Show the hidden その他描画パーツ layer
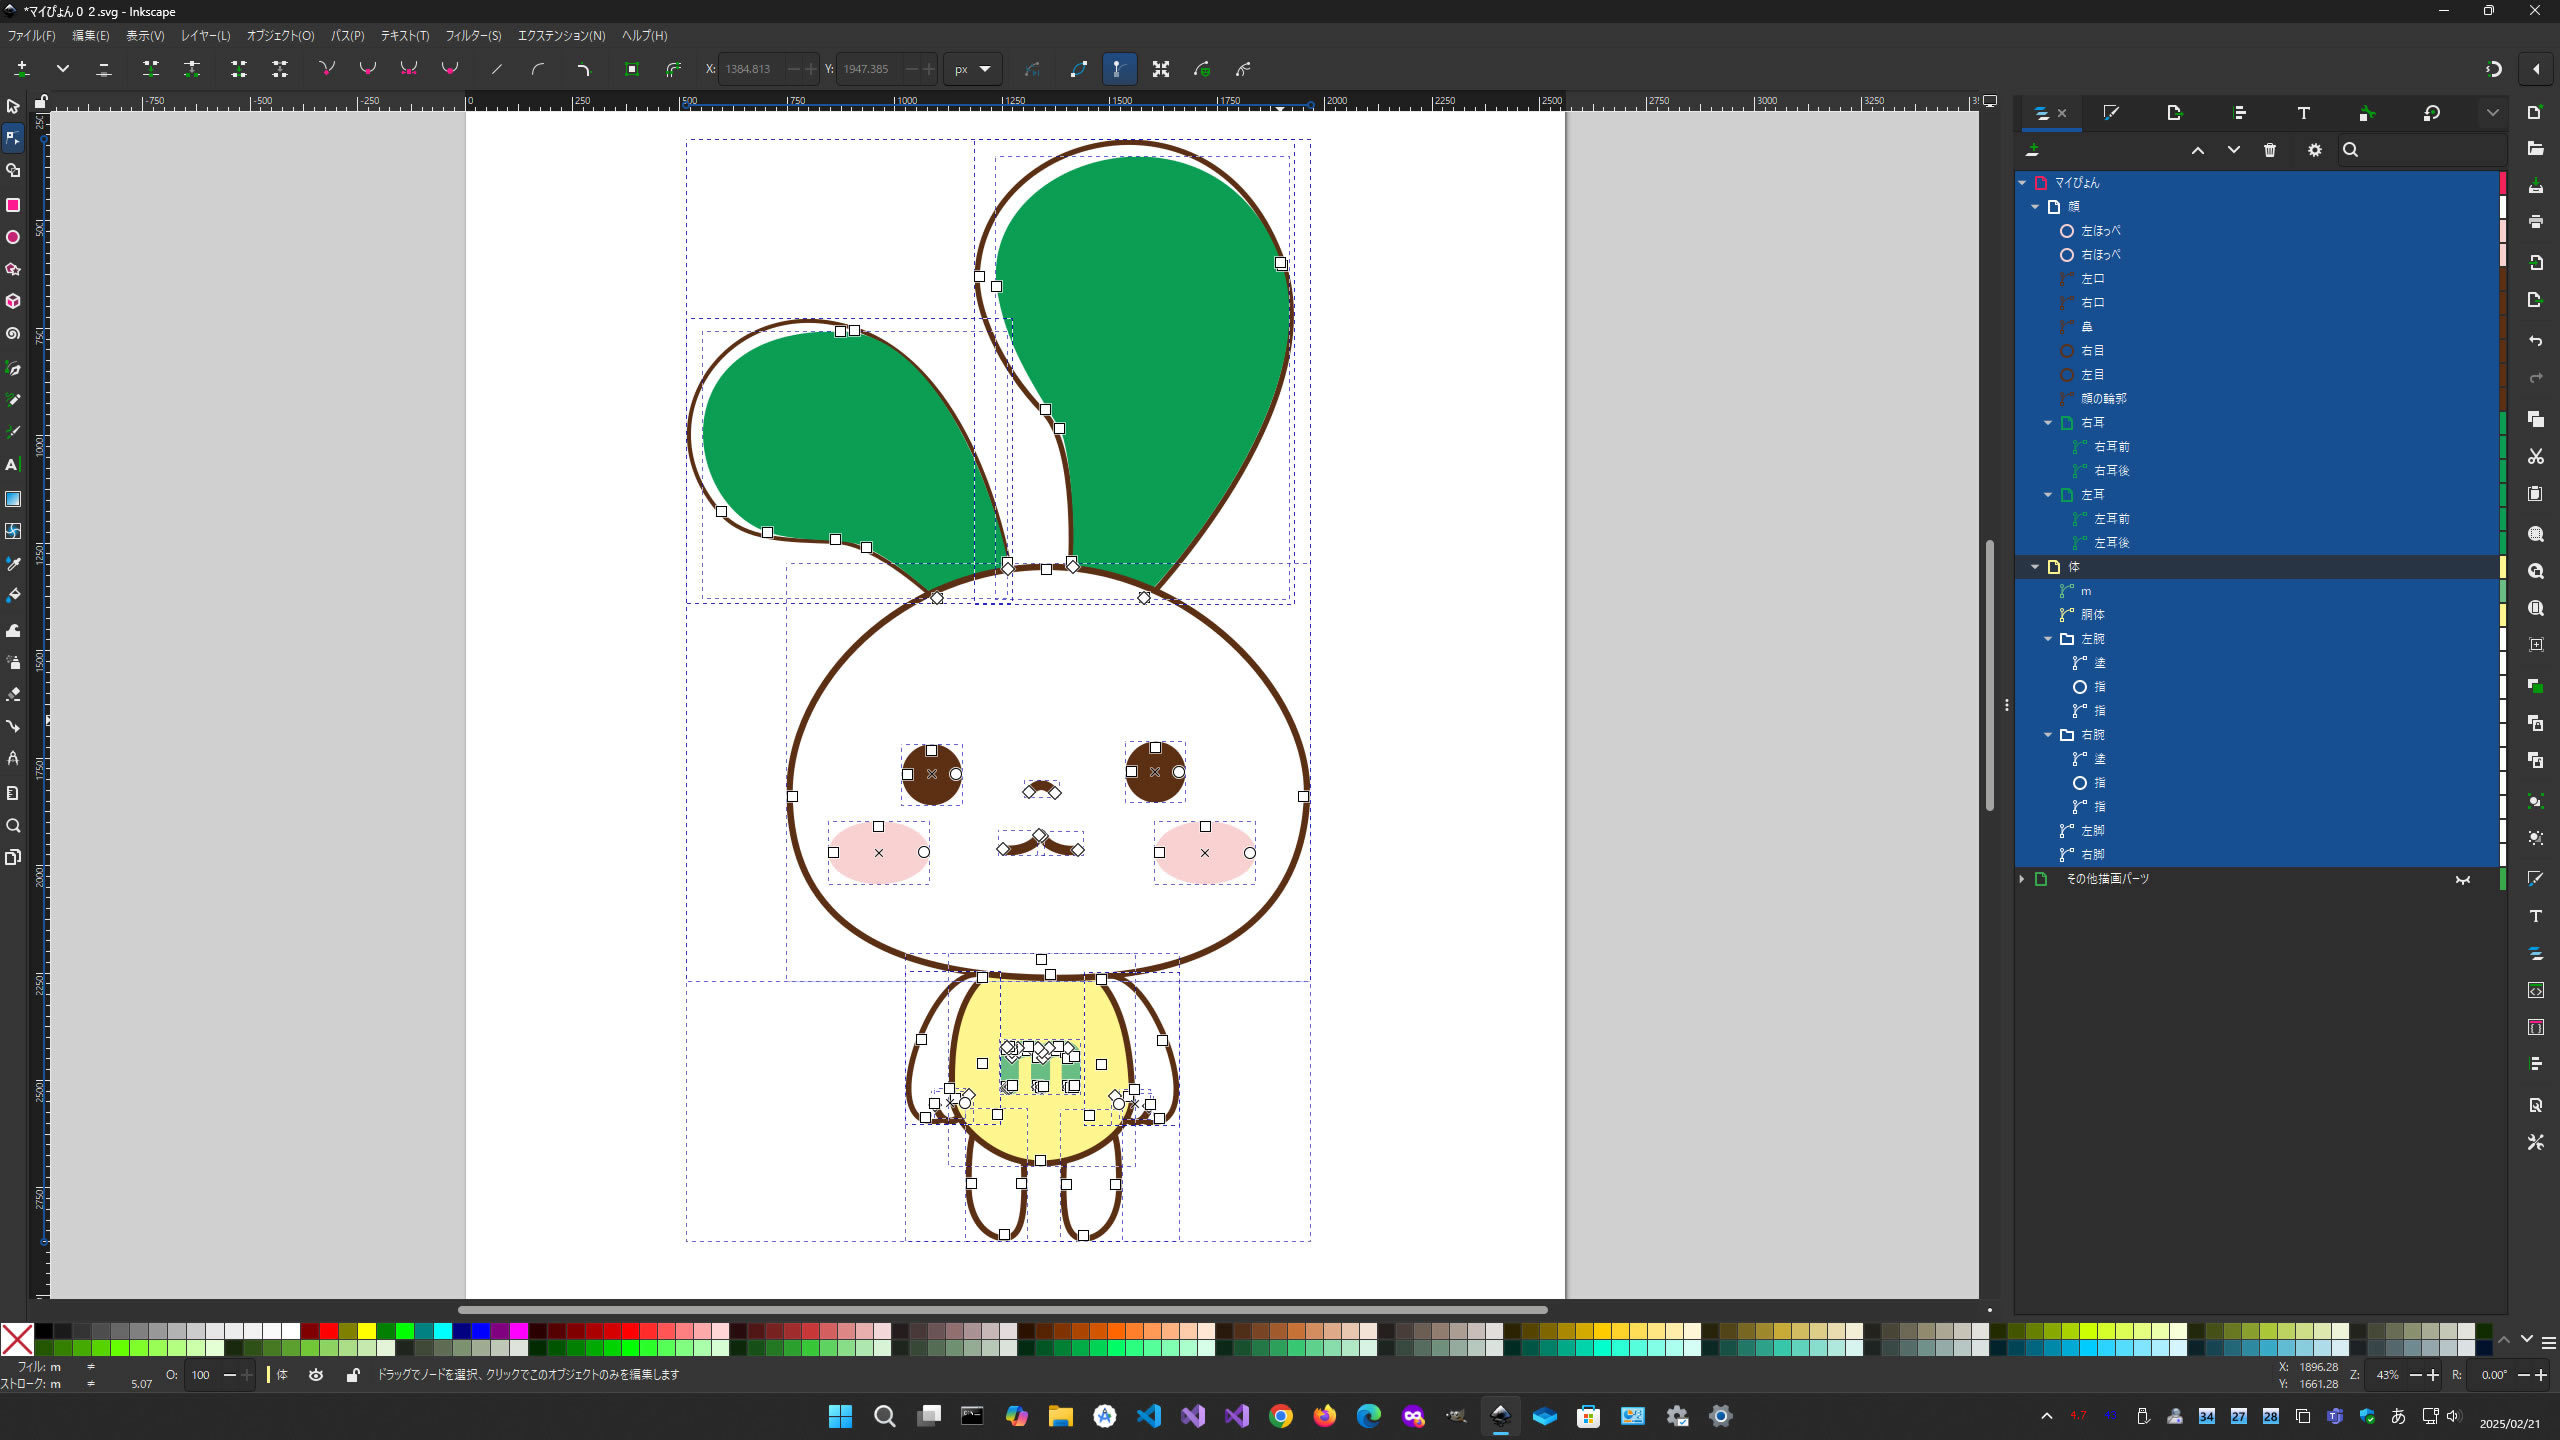The image size is (2560, 1440). point(2462,880)
